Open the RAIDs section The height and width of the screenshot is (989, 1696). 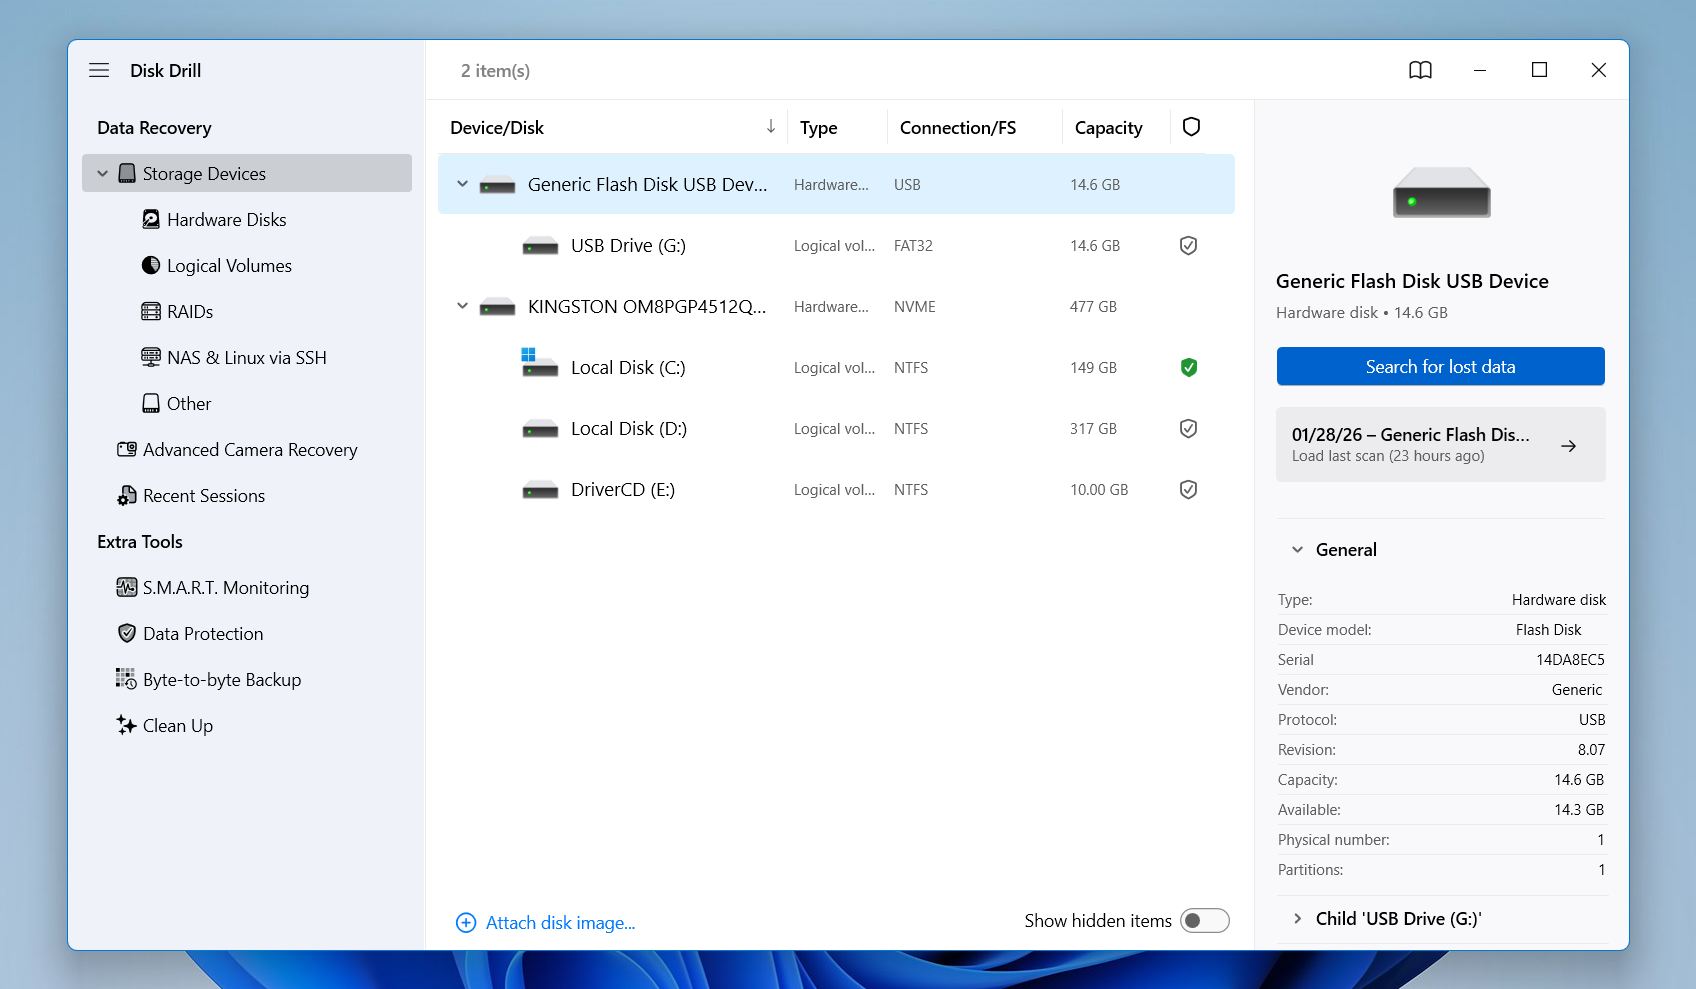pyautogui.click(x=190, y=311)
